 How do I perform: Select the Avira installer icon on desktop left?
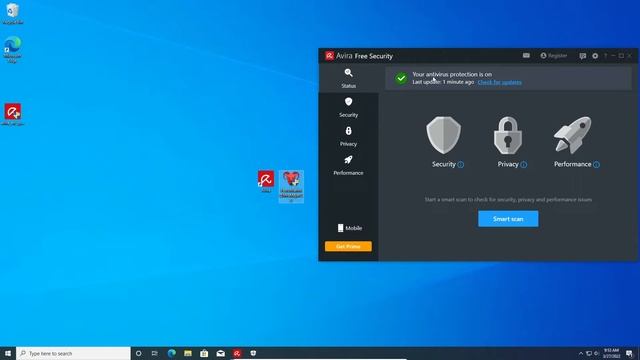13,114
